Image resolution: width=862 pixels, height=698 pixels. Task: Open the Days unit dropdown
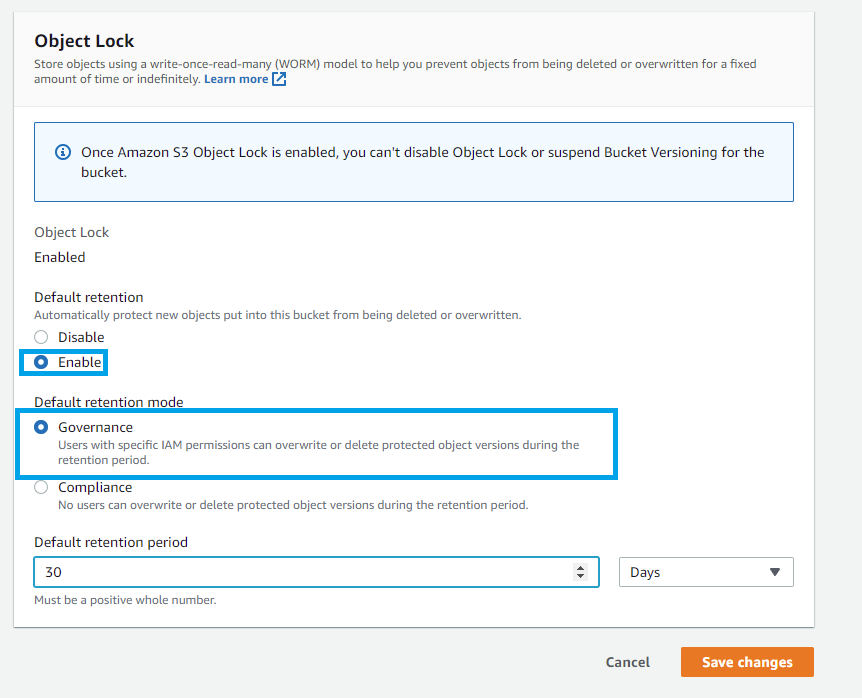click(706, 572)
